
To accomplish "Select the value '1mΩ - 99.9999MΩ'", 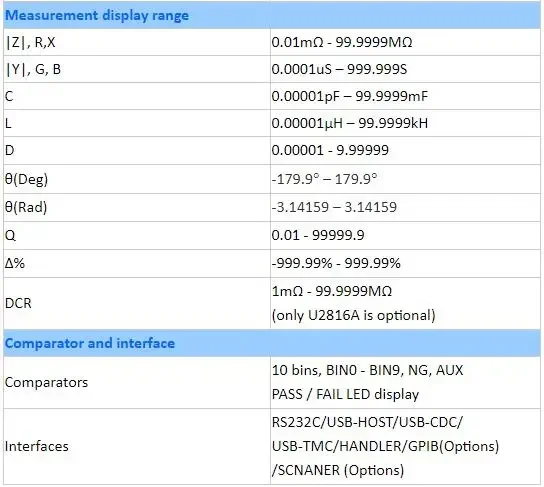I will pyautogui.click(x=332, y=291).
